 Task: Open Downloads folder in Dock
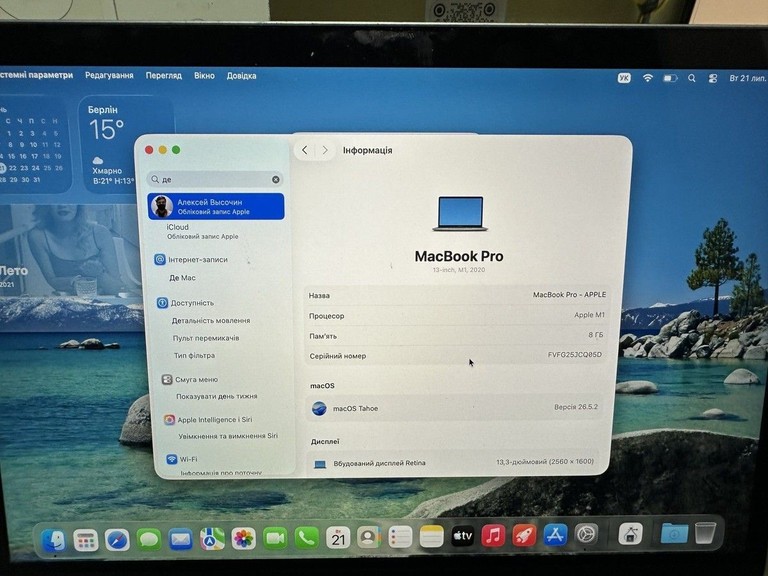coord(673,533)
